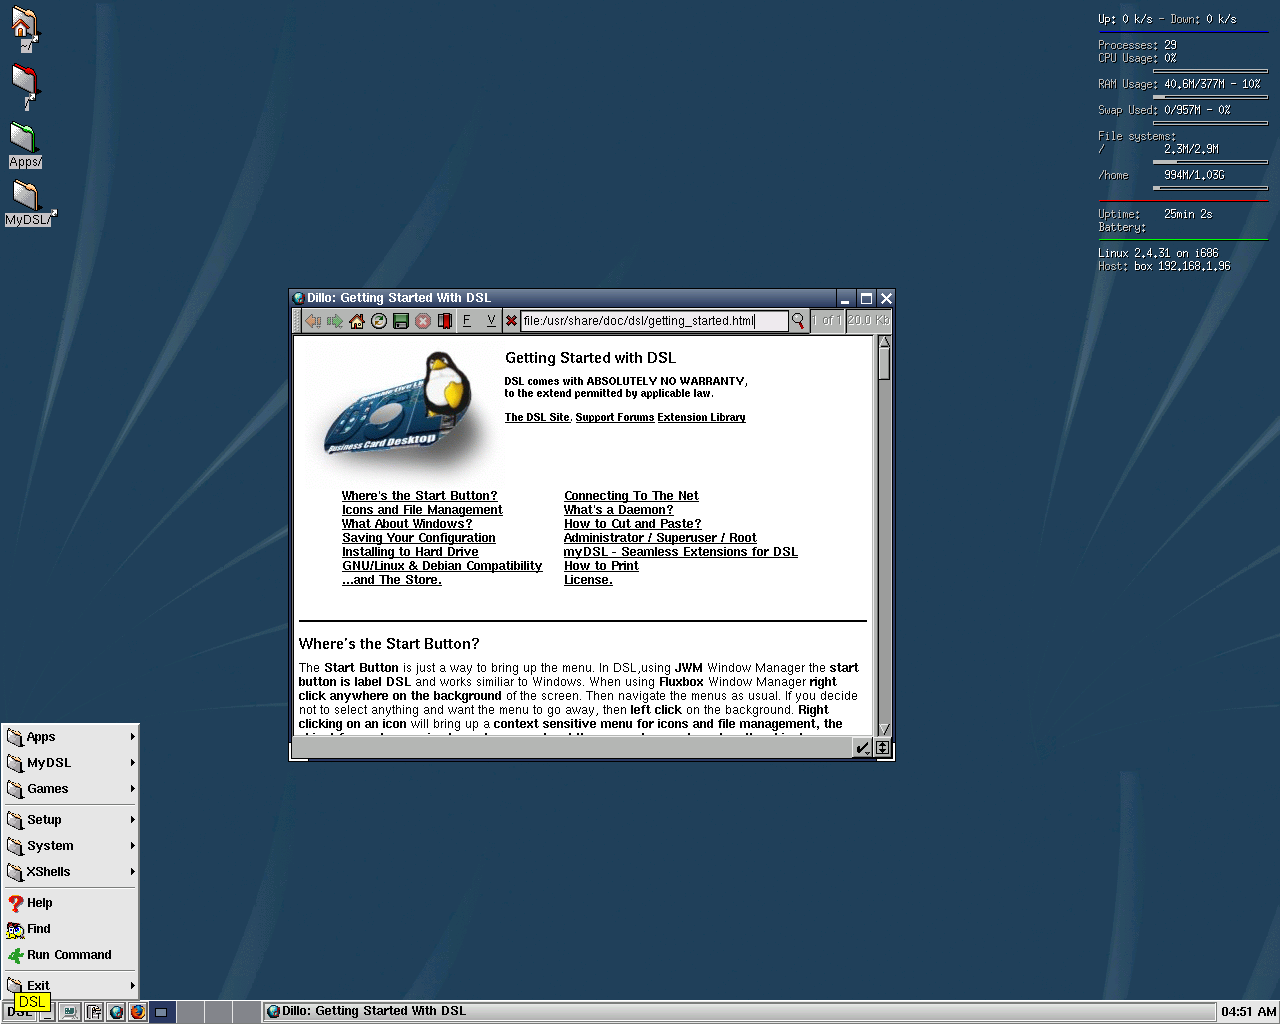Click the magnifier search icon in Dillo
The image size is (1280, 1024).
(798, 321)
